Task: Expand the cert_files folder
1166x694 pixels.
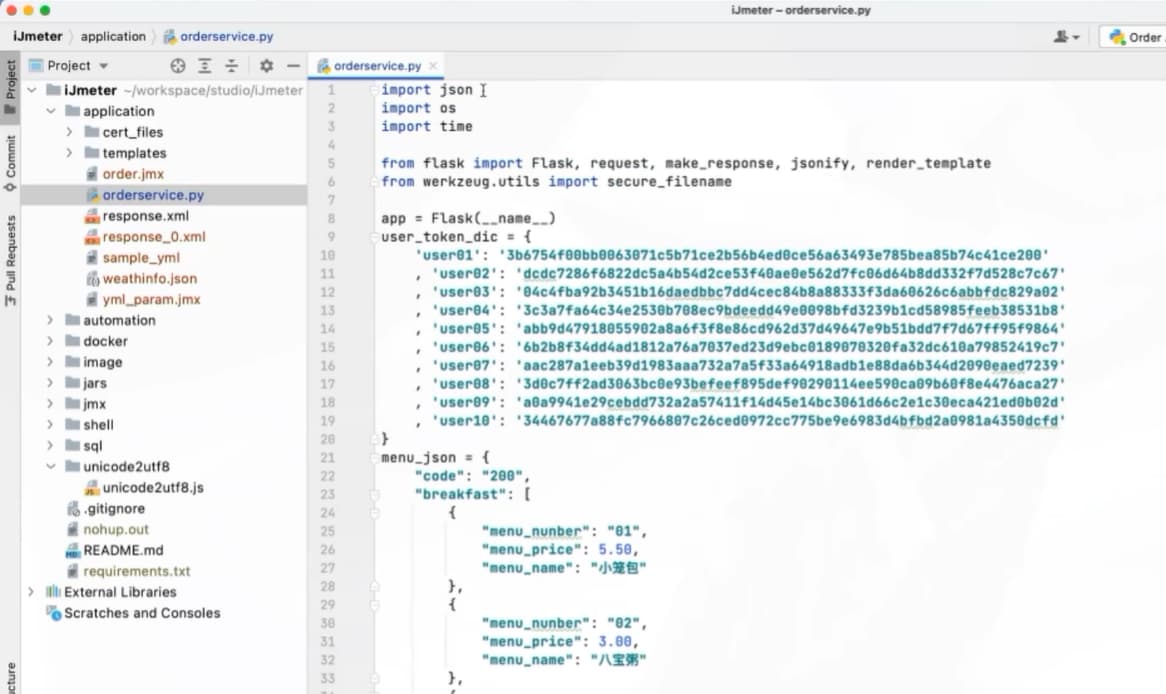Action: pyautogui.click(x=69, y=132)
